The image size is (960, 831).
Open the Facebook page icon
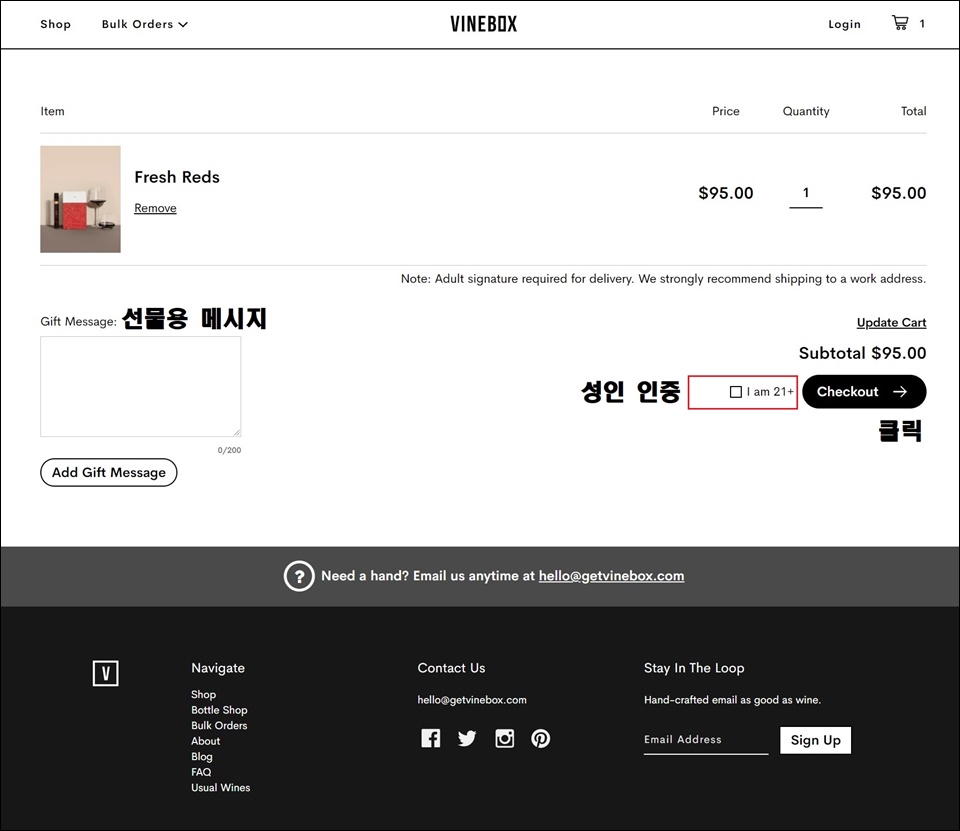(x=430, y=738)
